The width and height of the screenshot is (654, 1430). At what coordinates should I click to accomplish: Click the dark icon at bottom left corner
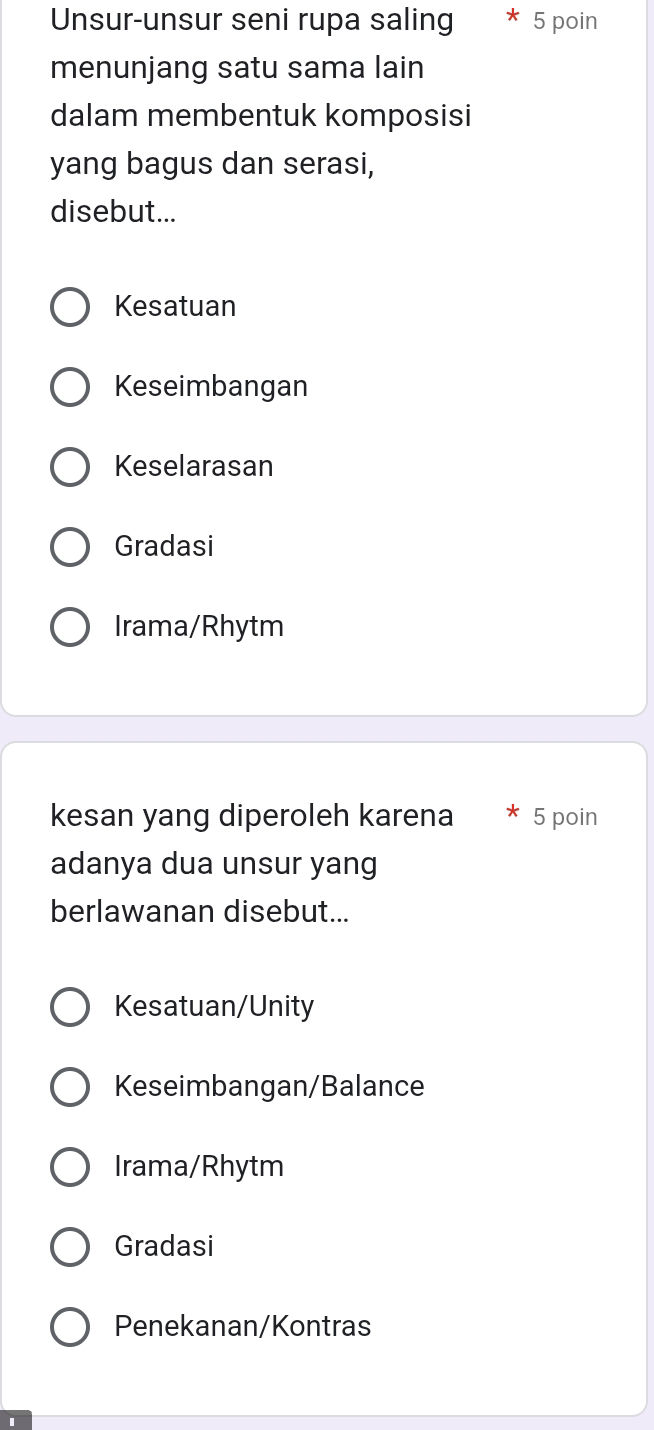click(13, 1419)
